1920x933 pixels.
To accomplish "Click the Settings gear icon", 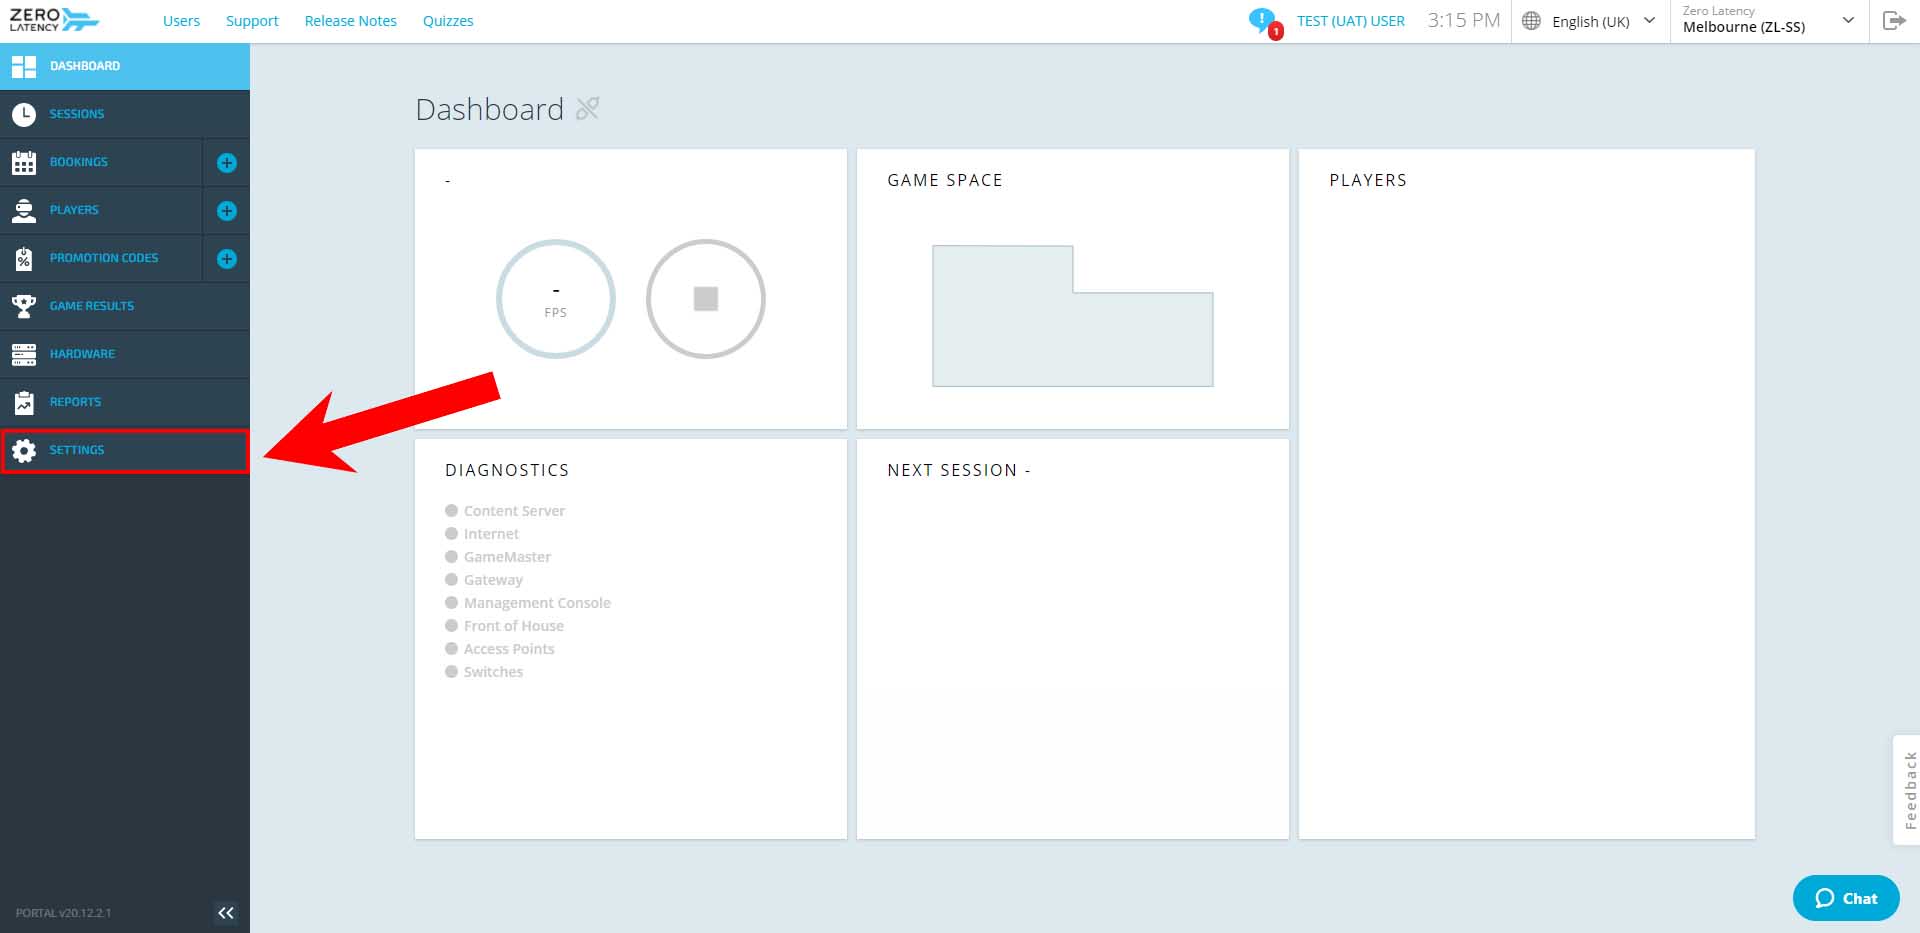I will [x=24, y=451].
